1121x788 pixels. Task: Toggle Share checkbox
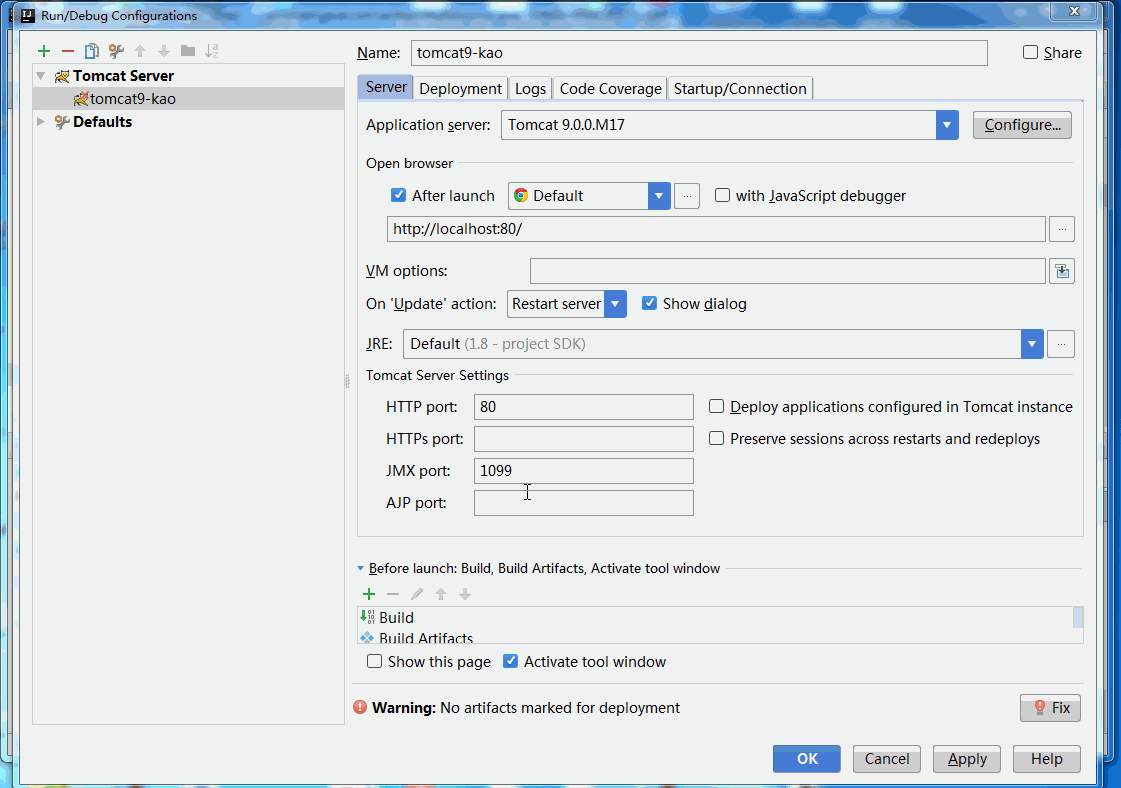pyautogui.click(x=1030, y=52)
